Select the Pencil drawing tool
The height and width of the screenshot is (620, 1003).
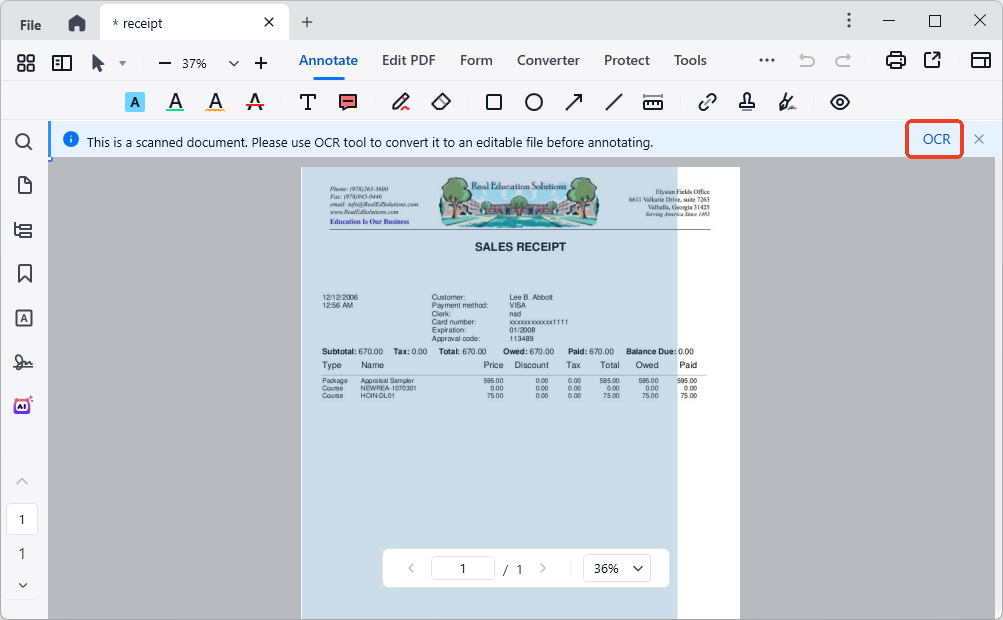coord(401,101)
